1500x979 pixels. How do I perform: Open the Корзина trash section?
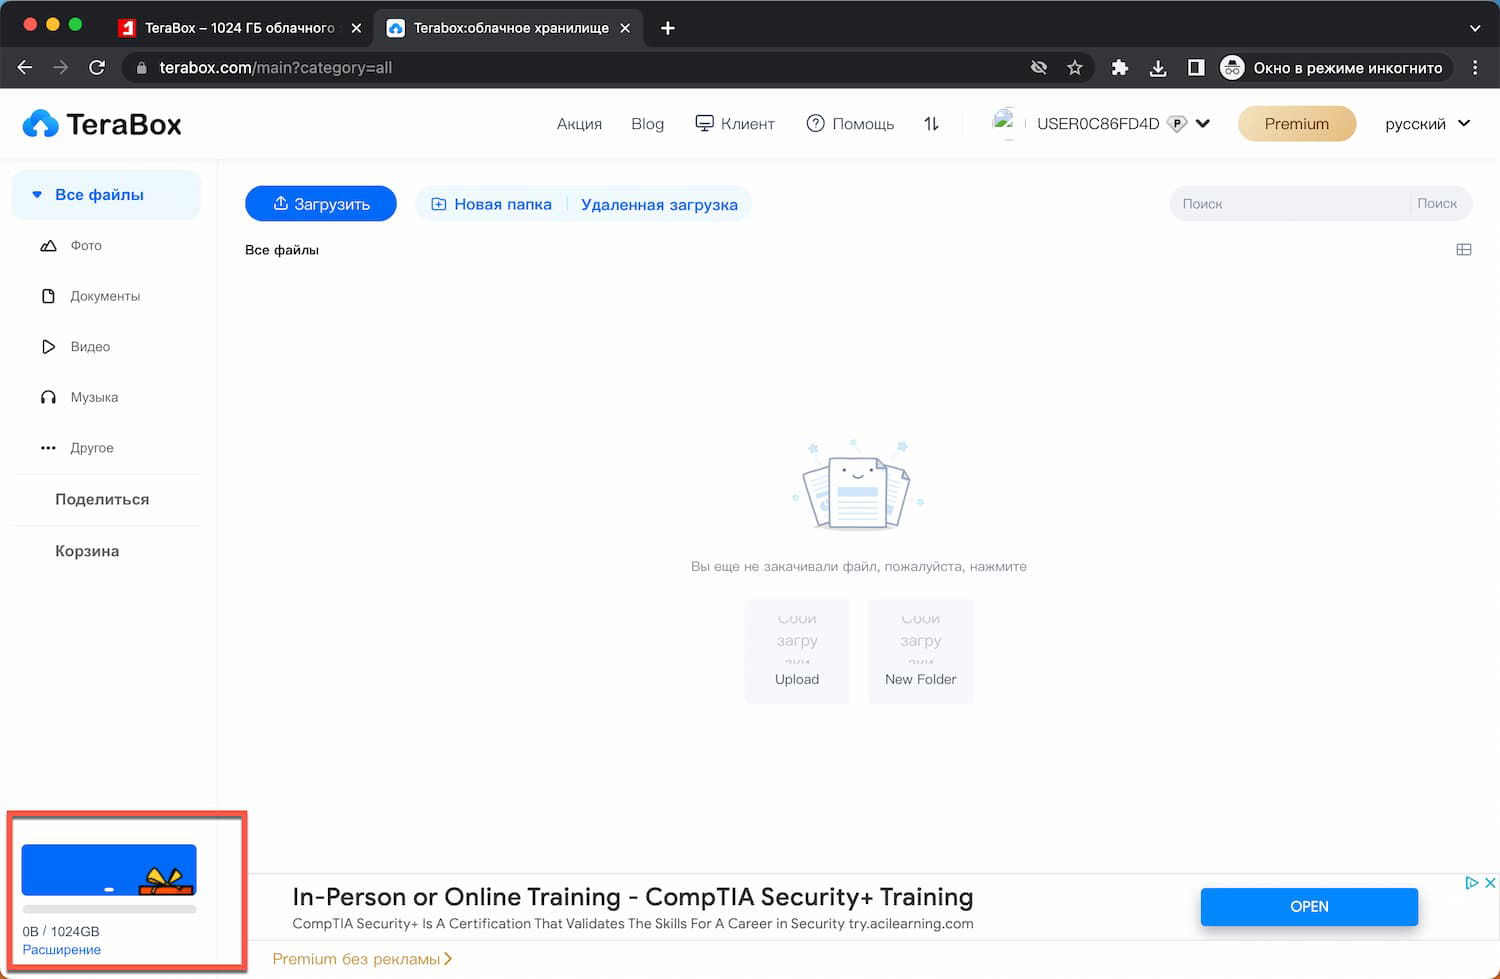[x=87, y=551]
